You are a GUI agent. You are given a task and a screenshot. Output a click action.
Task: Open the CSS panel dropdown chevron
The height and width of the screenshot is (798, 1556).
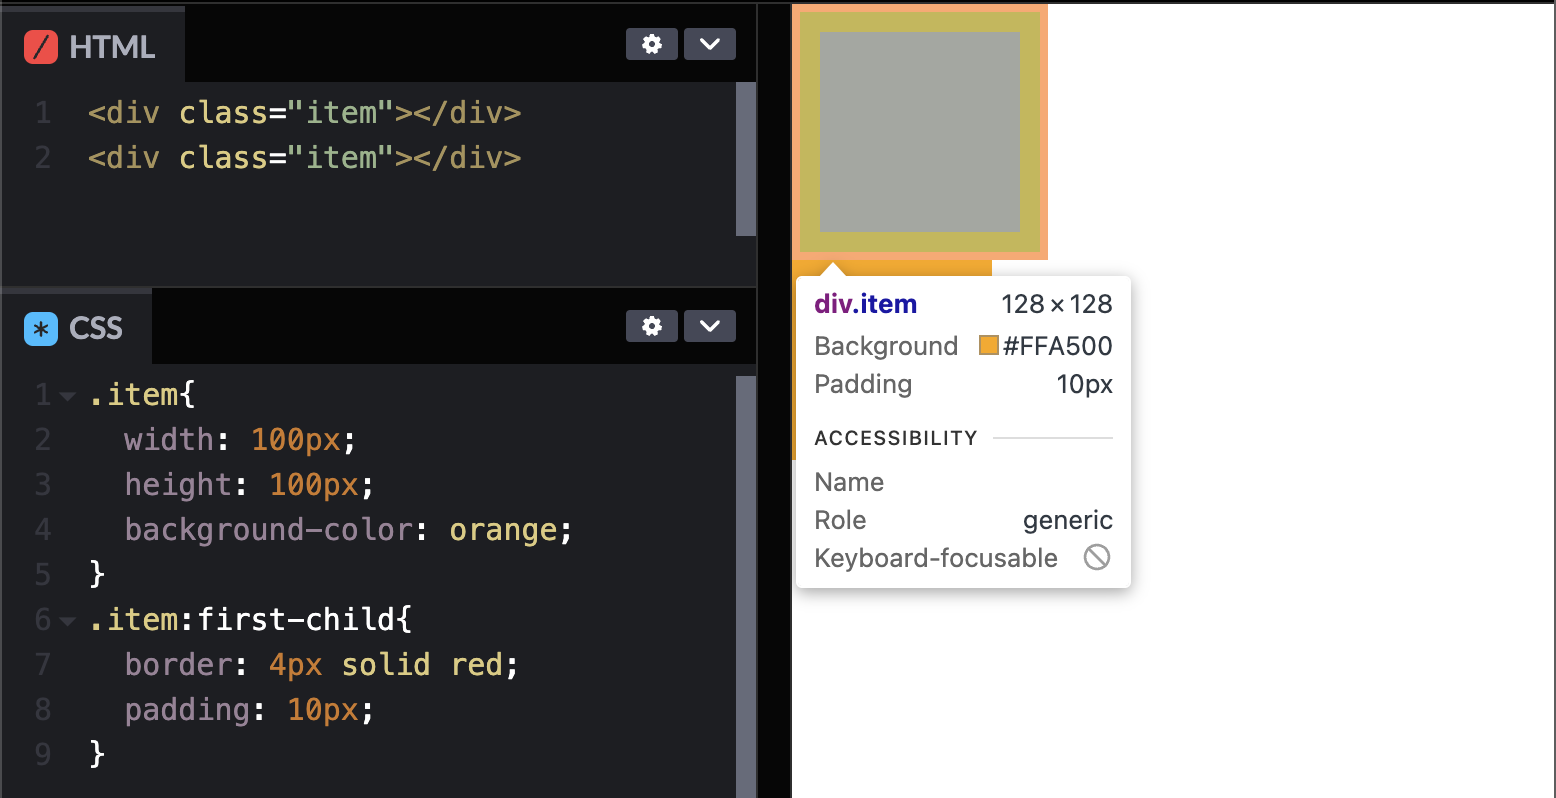click(x=709, y=326)
